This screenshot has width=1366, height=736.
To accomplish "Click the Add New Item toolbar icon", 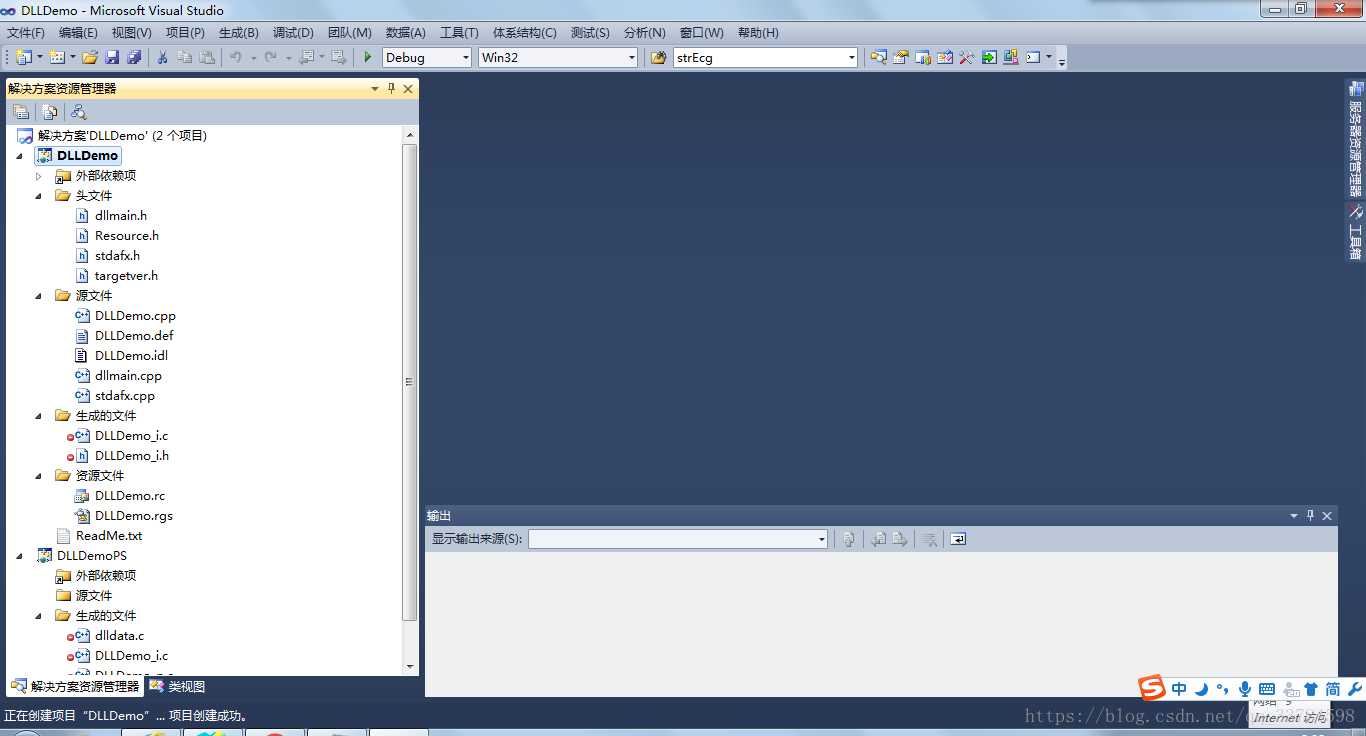I will point(57,57).
